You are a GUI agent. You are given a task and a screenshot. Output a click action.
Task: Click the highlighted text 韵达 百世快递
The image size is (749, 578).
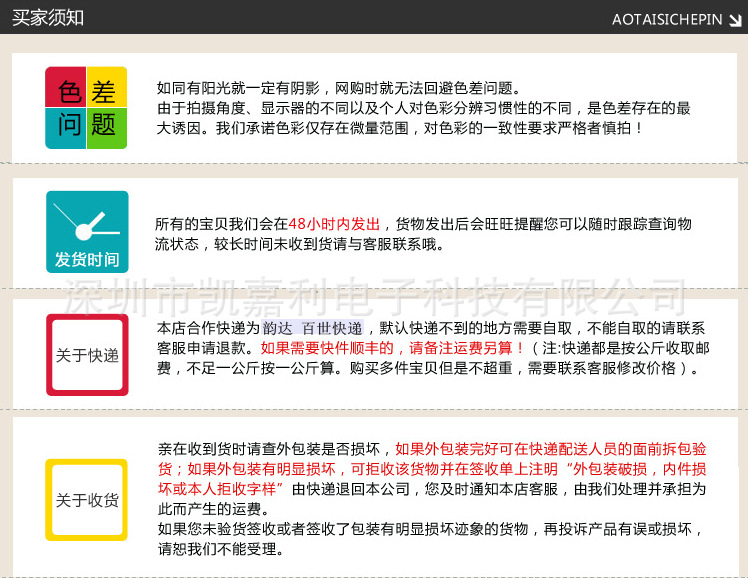[312, 328]
